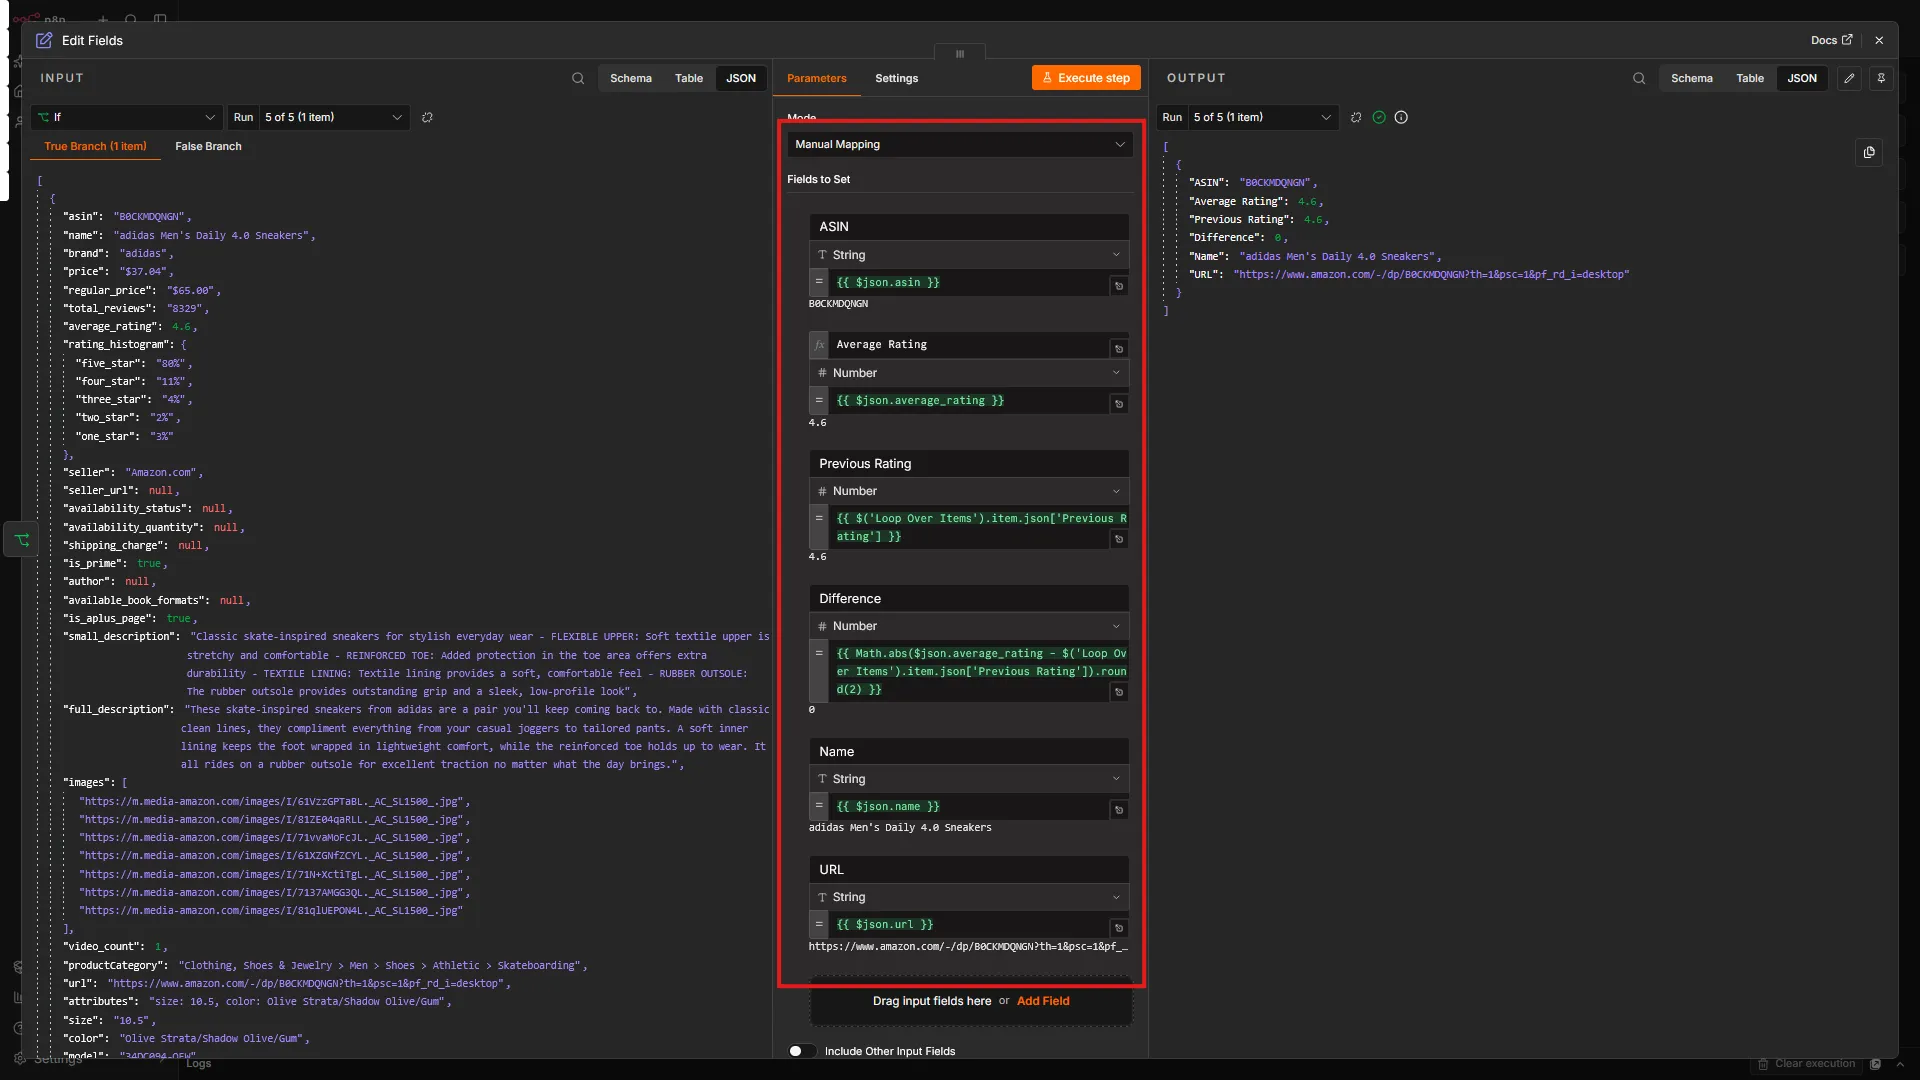The height and width of the screenshot is (1080, 1920).
Task: Click the green output success checkmark
Action: (x=1379, y=117)
